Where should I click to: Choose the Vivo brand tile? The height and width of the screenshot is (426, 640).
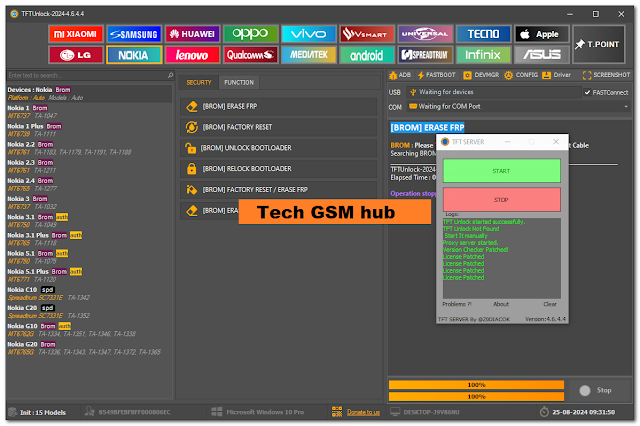309,34
